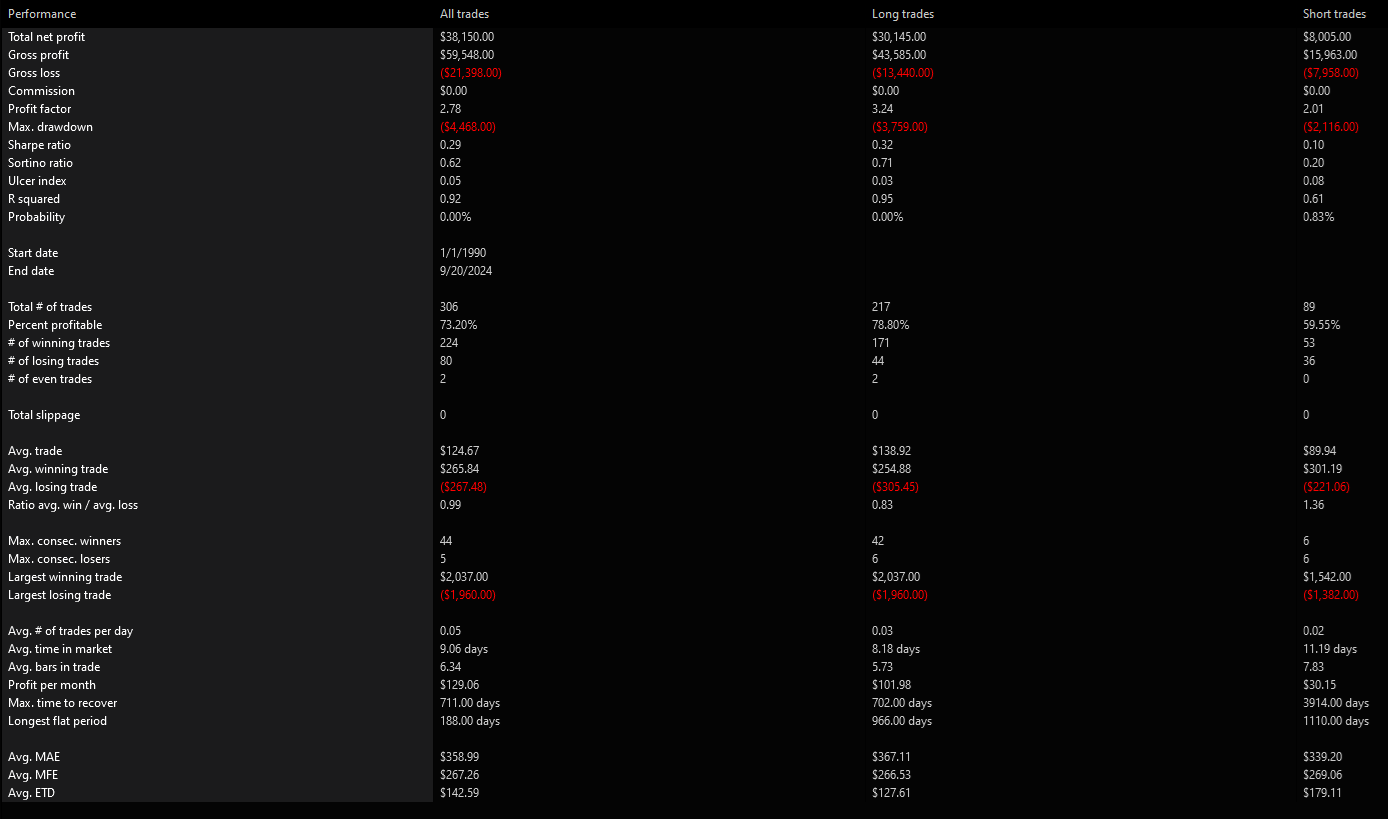Click the Performance column header
Screen dimensions: 1388x819
click(42, 14)
